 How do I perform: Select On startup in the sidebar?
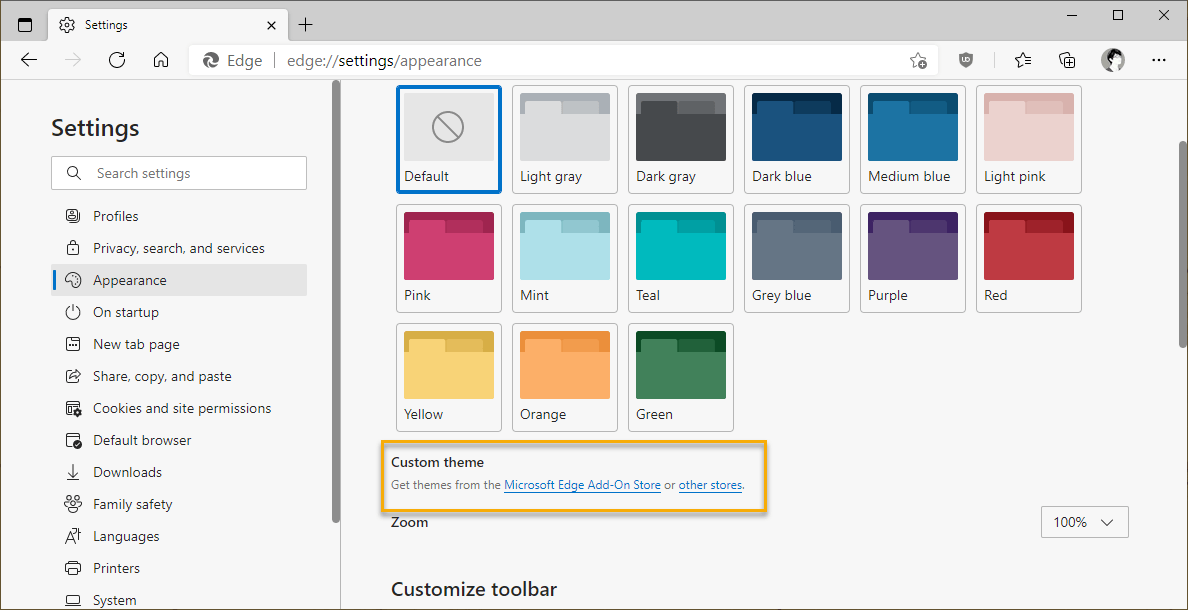125,312
